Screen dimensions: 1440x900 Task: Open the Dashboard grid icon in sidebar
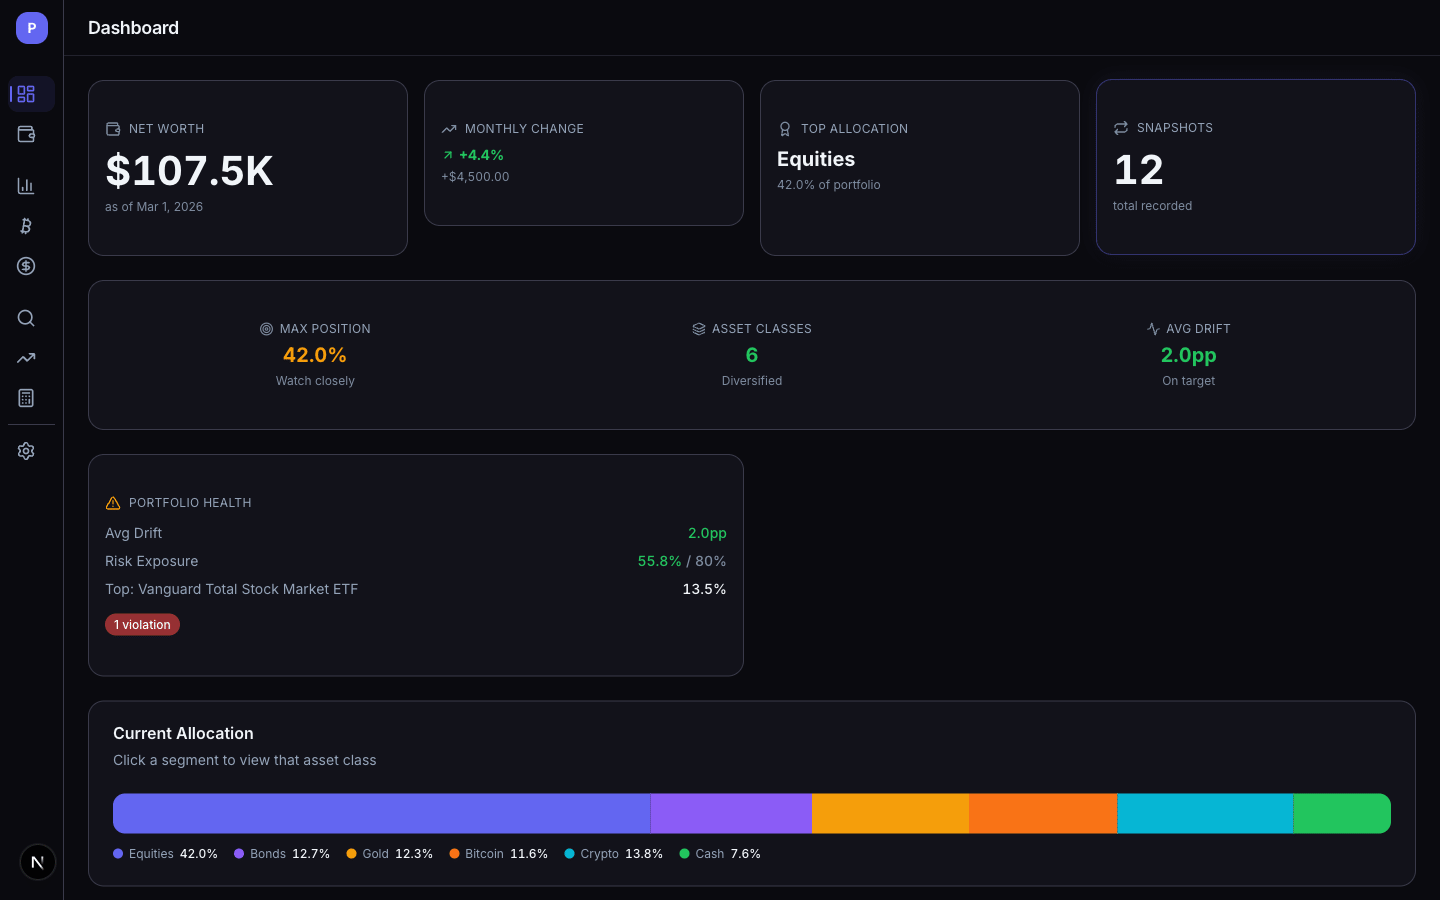pos(26,94)
